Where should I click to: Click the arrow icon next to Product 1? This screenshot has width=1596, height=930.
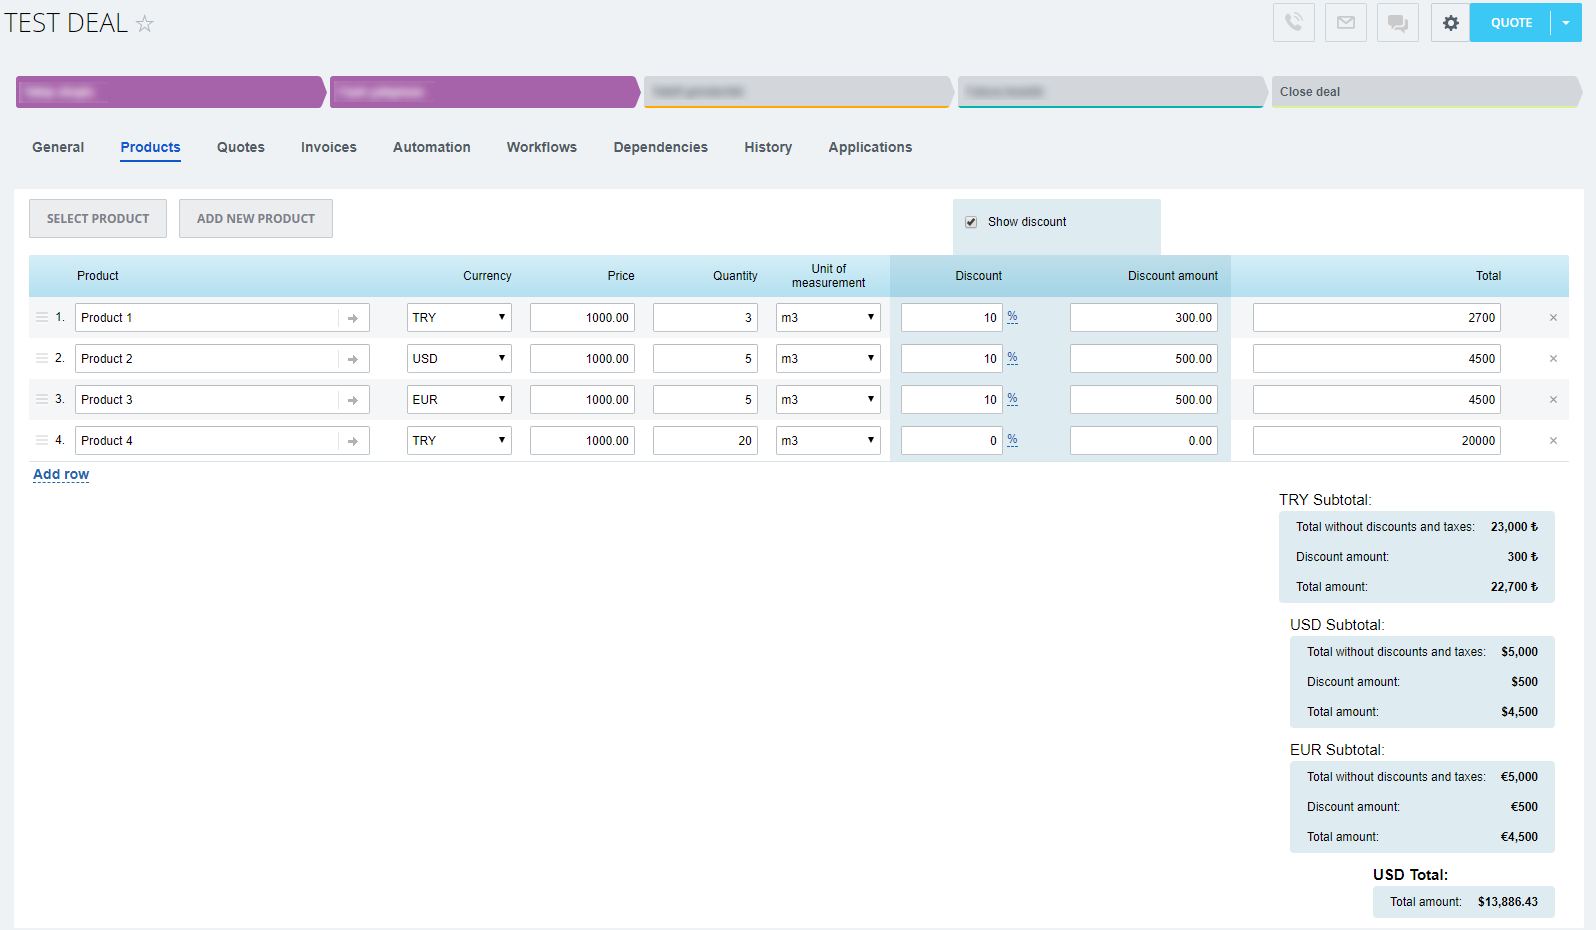pyautogui.click(x=353, y=318)
